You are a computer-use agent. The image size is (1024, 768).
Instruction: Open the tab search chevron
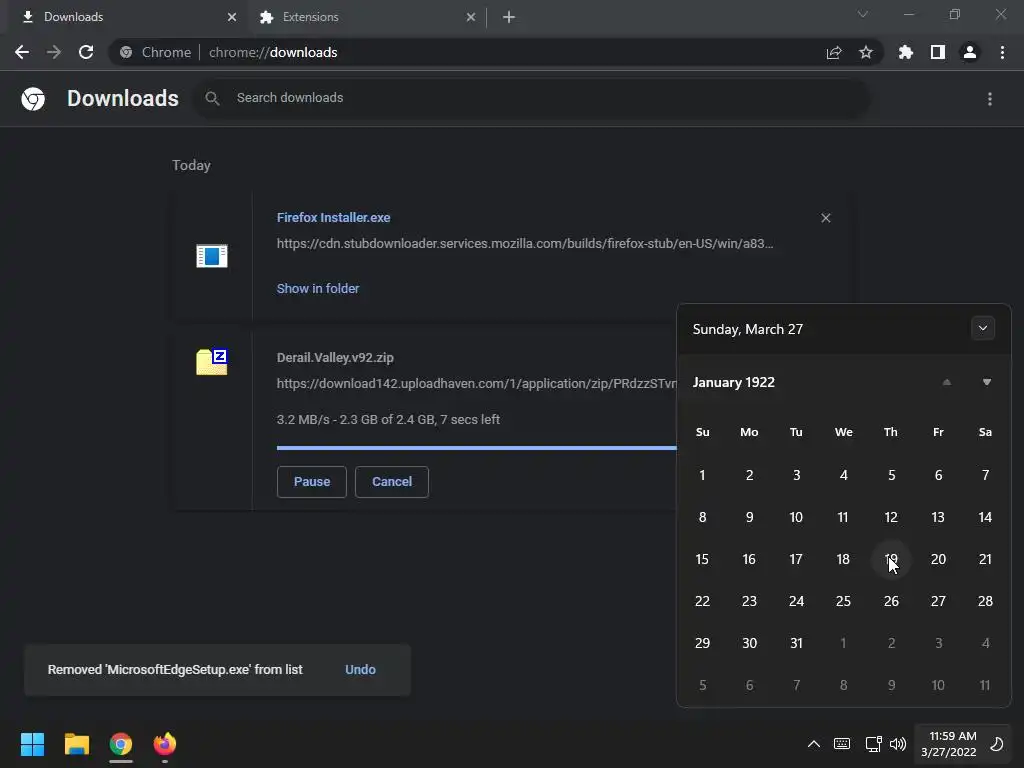coord(863,14)
